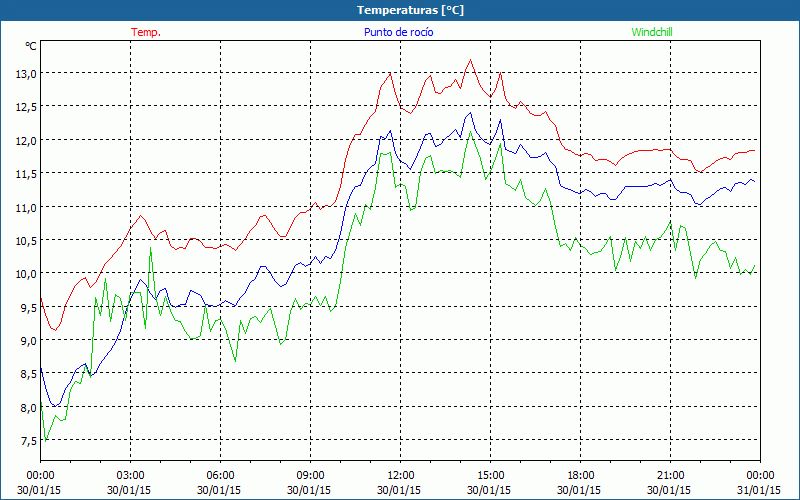800x500 pixels.
Task: Click the Temperaturas [°C] chart title
Action: click(410, 10)
